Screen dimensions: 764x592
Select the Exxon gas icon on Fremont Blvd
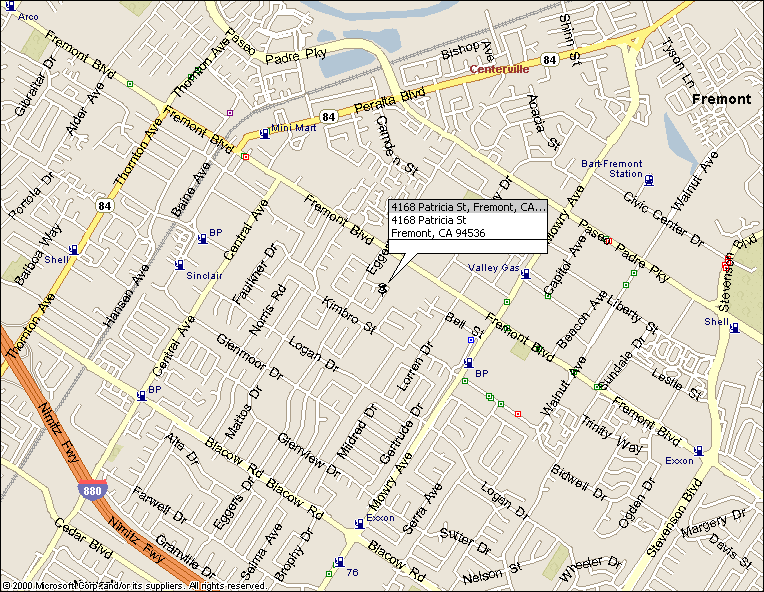coord(698,451)
